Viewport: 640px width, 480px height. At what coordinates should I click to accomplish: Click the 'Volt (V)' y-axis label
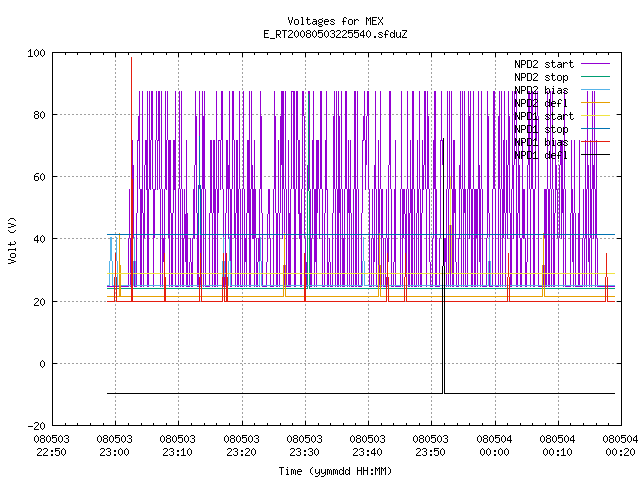coord(12,240)
